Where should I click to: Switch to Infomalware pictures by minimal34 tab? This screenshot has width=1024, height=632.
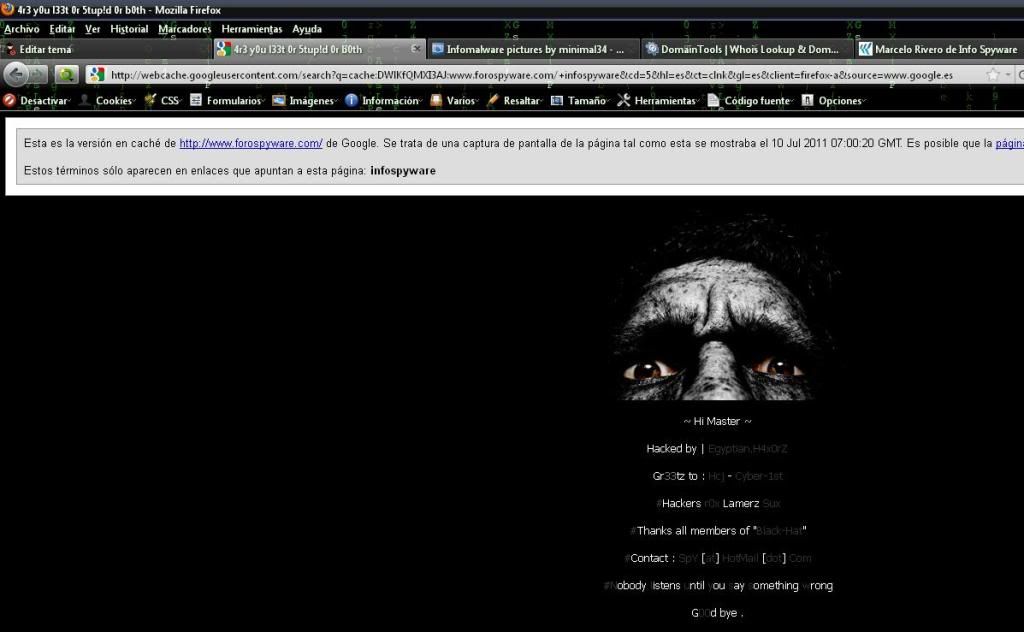pos(534,49)
